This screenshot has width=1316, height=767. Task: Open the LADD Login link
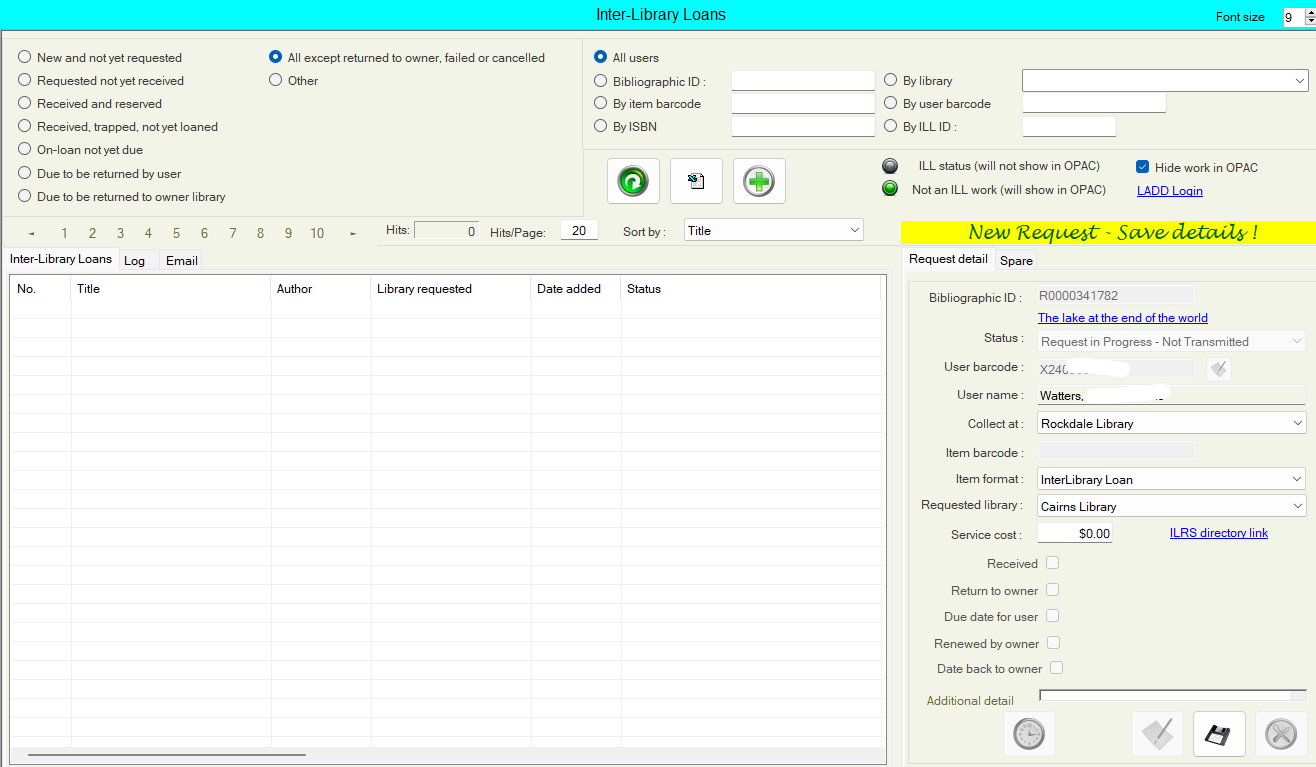(1169, 191)
